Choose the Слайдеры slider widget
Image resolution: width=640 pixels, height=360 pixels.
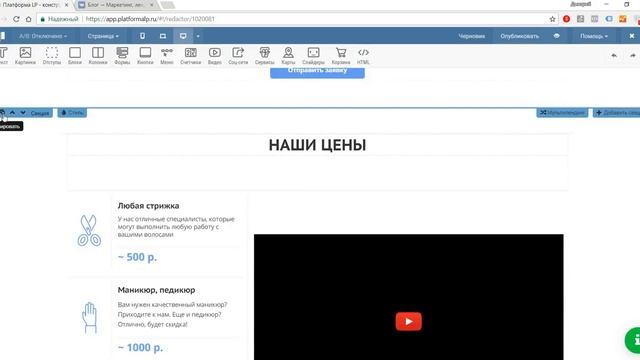click(313, 56)
